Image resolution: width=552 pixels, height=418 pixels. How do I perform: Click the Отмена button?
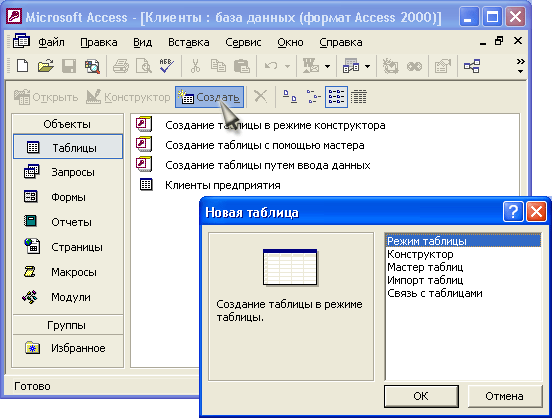[x=504, y=396]
